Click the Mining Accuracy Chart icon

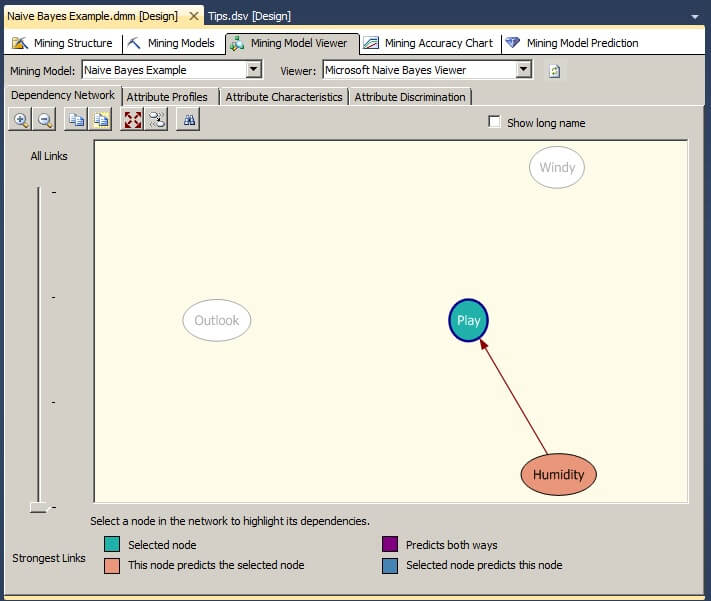[371, 43]
